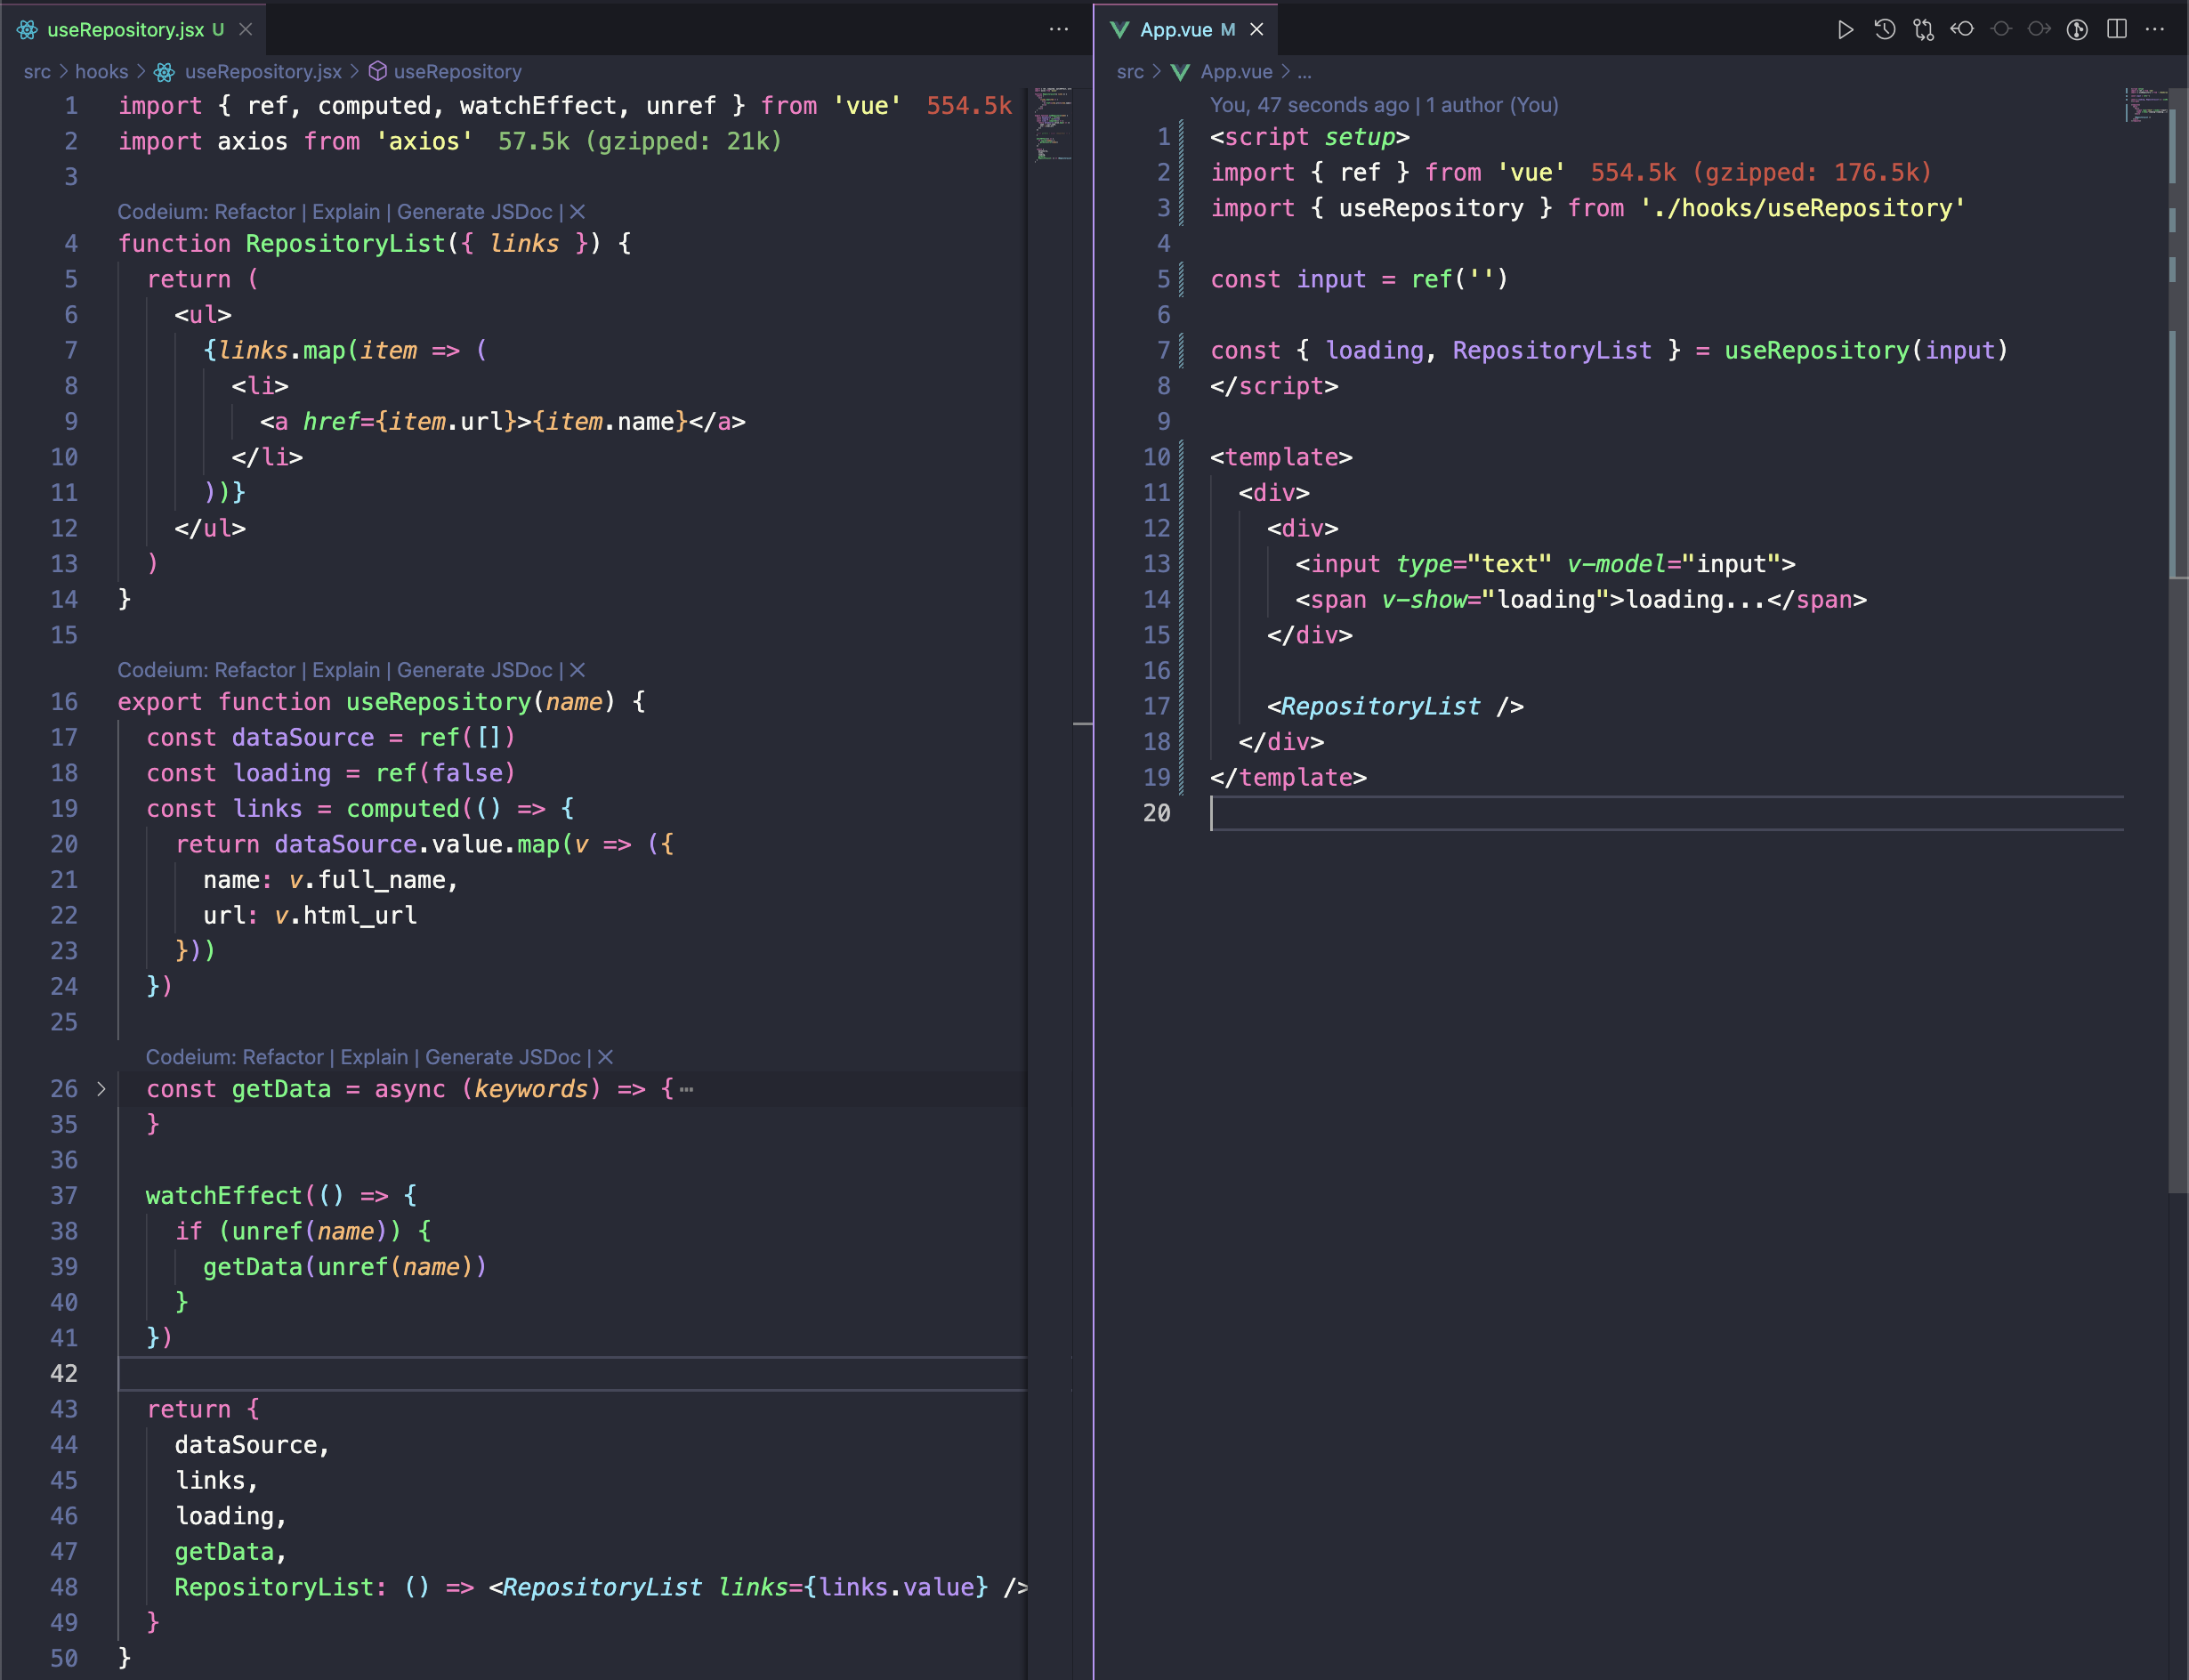Image resolution: width=2189 pixels, height=1680 pixels.
Task: Dismiss Codeium lens above export function useRepository
Action: pyautogui.click(x=577, y=670)
